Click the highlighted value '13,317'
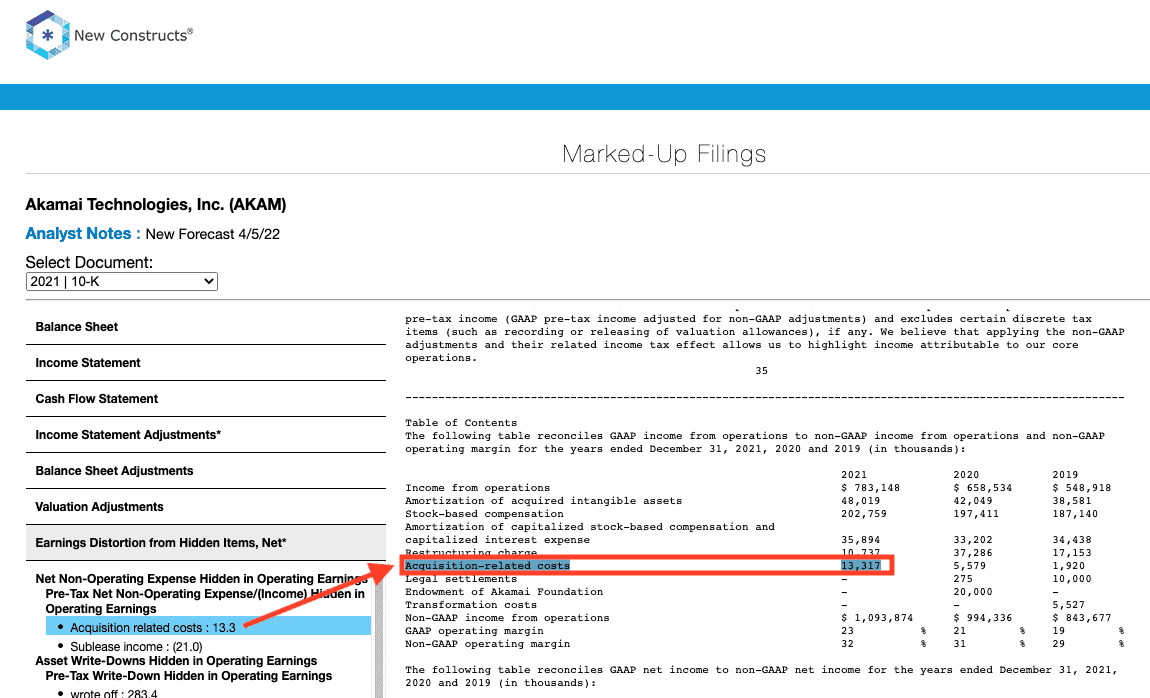1150x698 pixels. tap(860, 566)
